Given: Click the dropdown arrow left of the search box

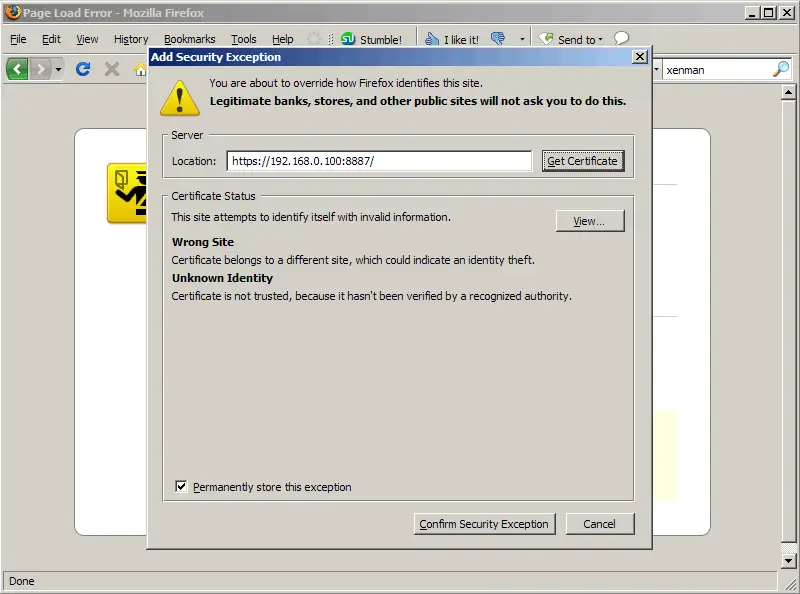Looking at the screenshot, I should (656, 69).
